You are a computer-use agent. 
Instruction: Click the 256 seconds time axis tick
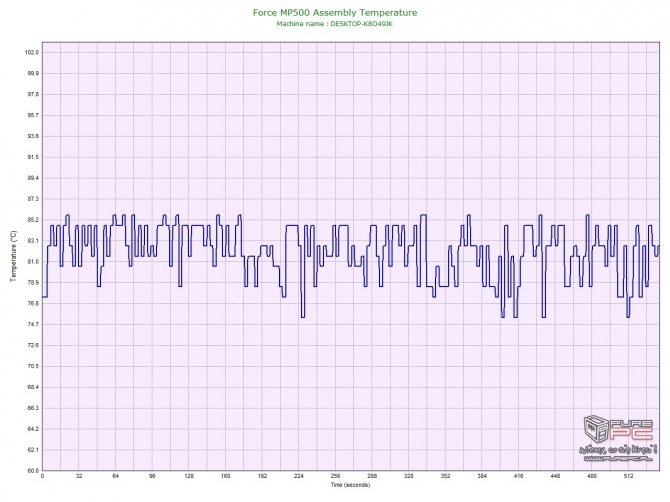[335, 476]
